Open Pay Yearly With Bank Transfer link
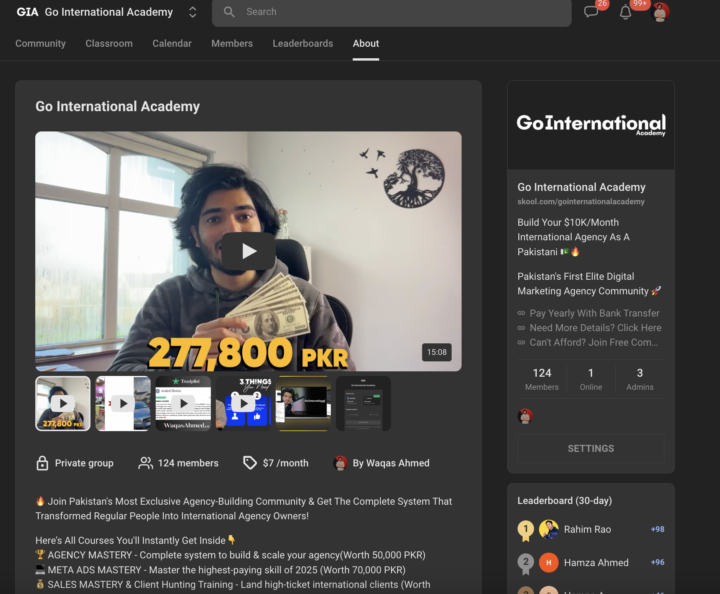Screen dimensions: 720x594 coord(594,313)
